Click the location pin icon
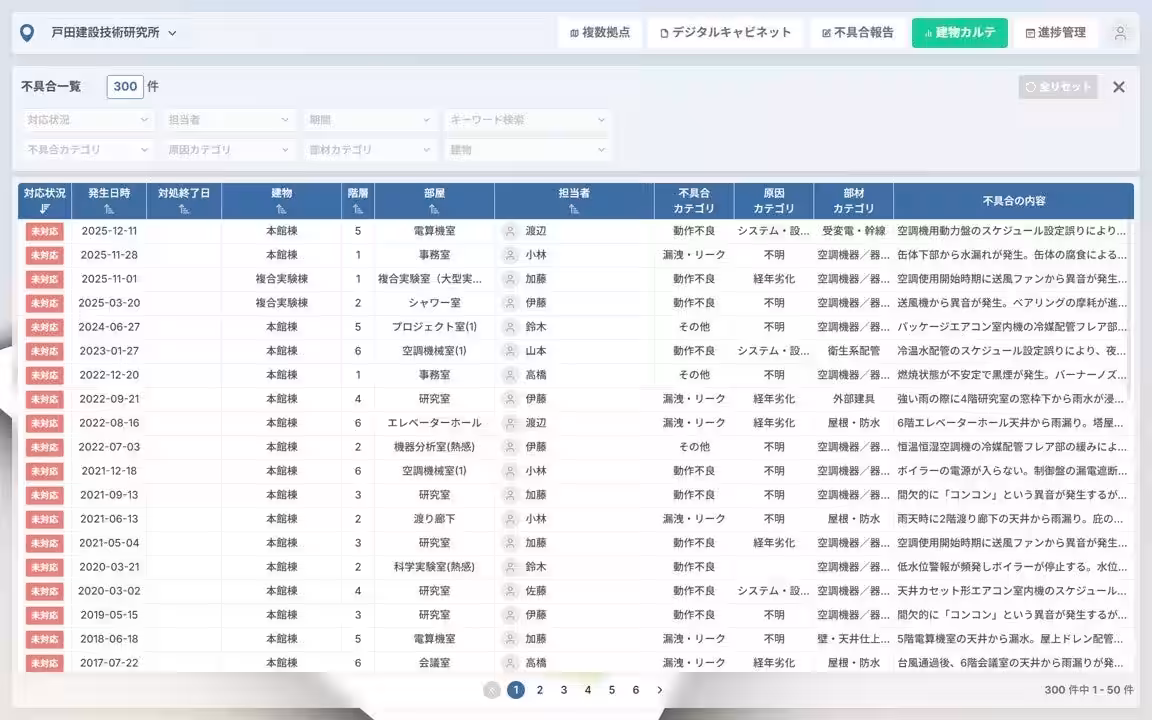The width and height of the screenshot is (1152, 720). point(27,33)
